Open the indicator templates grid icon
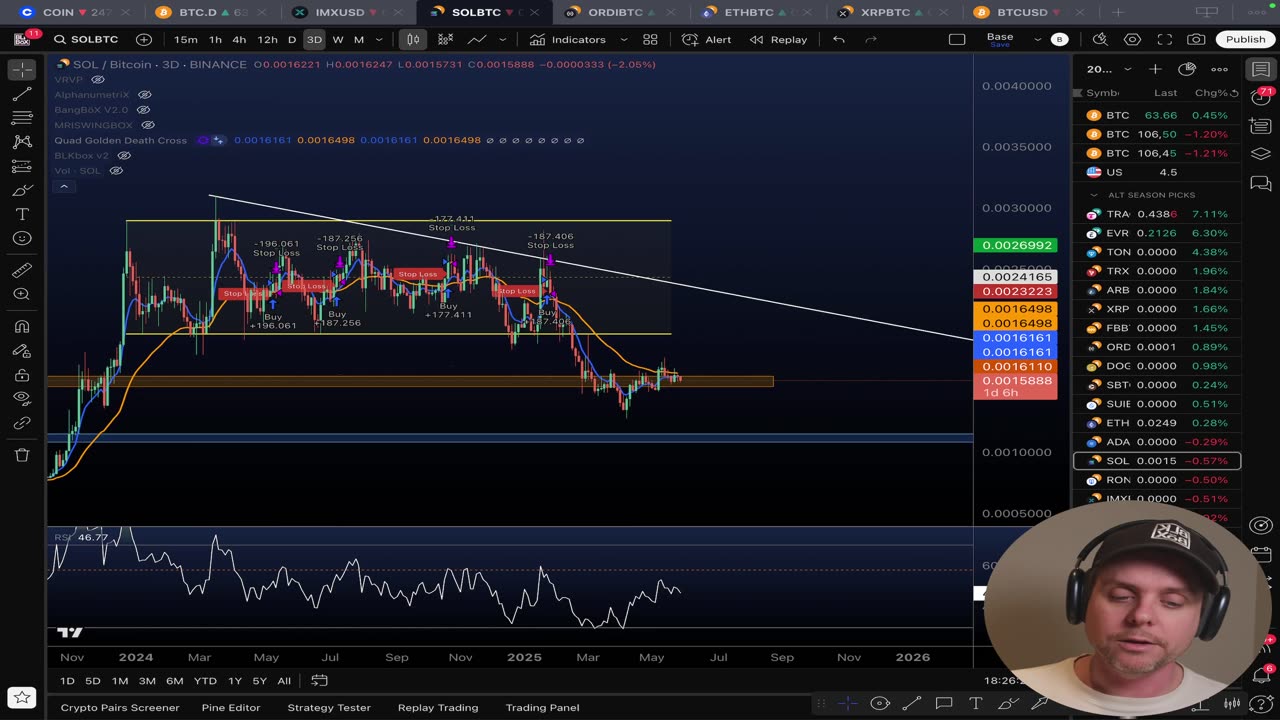The width and height of the screenshot is (1280, 720). click(650, 39)
